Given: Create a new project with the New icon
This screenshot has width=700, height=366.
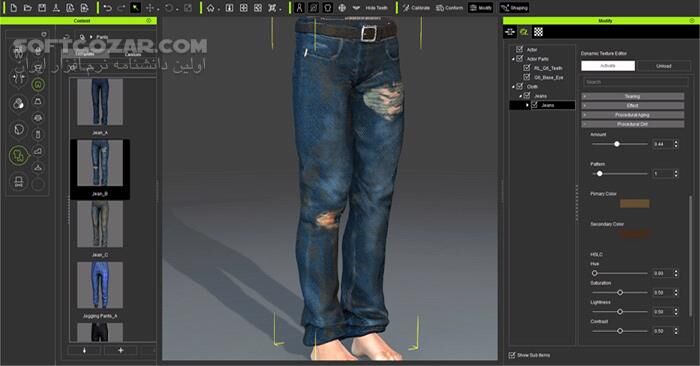Looking at the screenshot, I should tap(13, 8).
